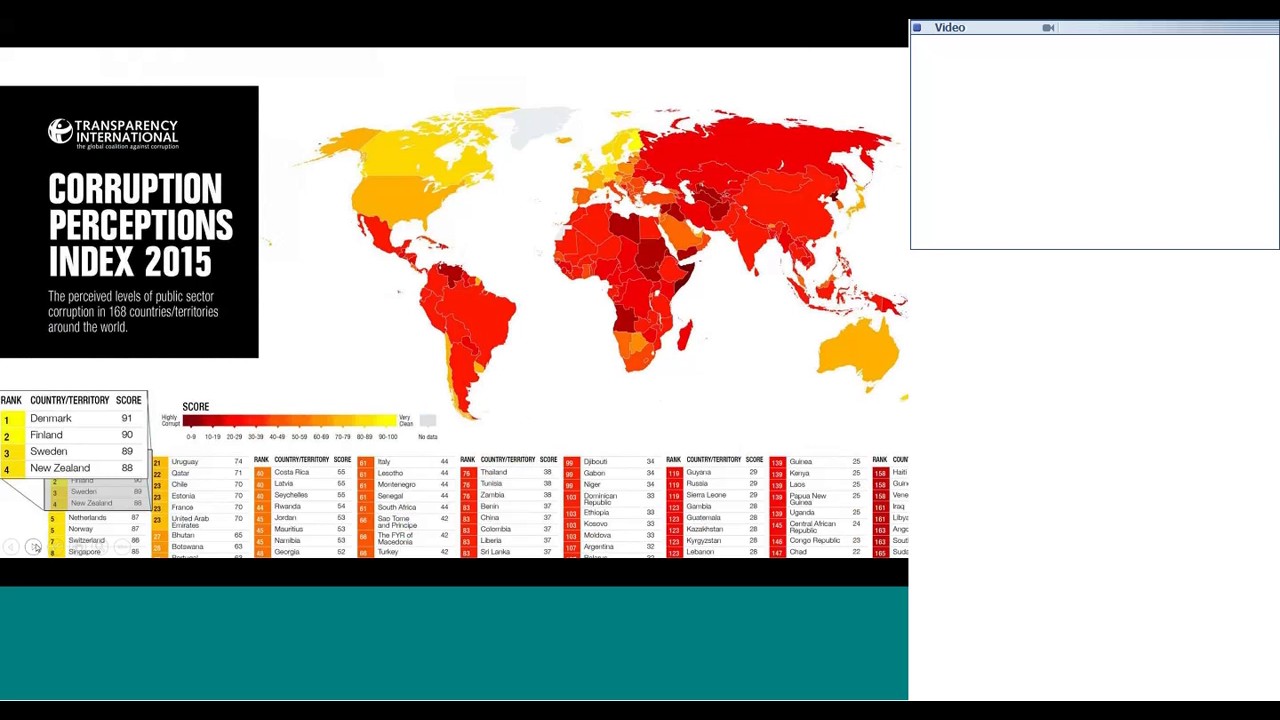Click the Kazakhstan row
Image resolution: width=1280 pixels, height=720 pixels.
point(714,529)
